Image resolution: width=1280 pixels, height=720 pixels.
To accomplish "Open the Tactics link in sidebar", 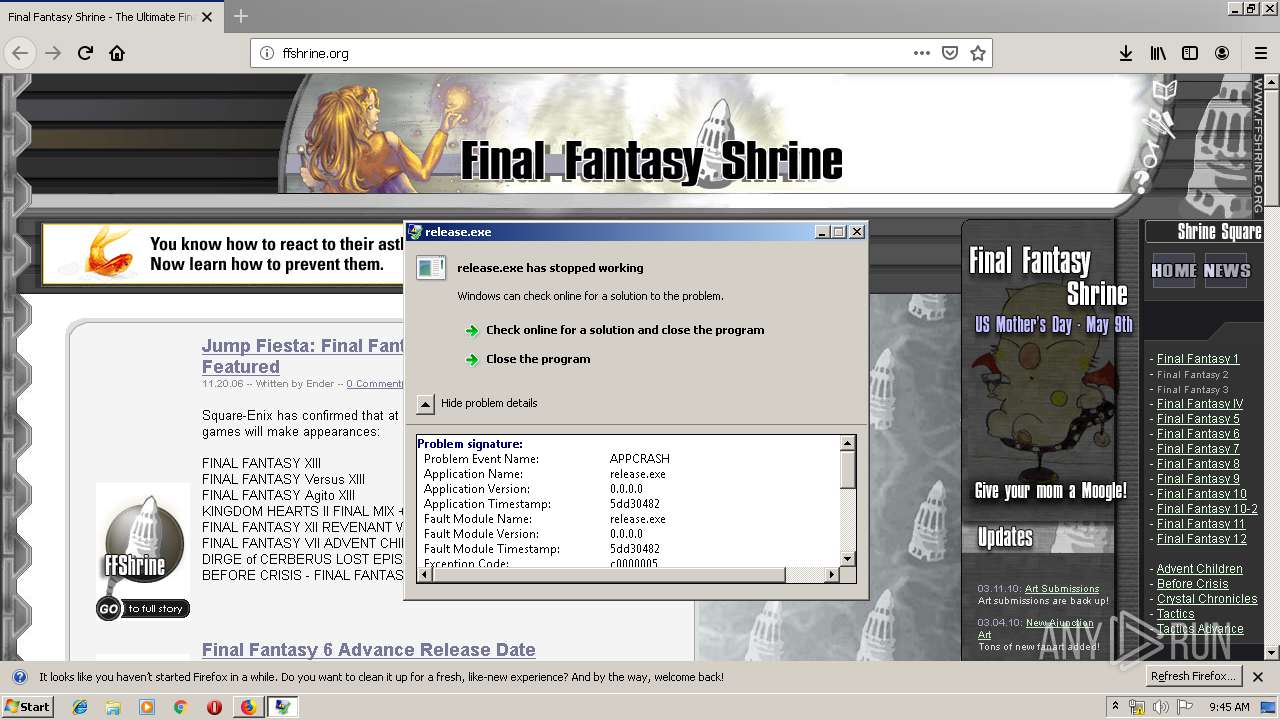I will click(x=1175, y=614).
